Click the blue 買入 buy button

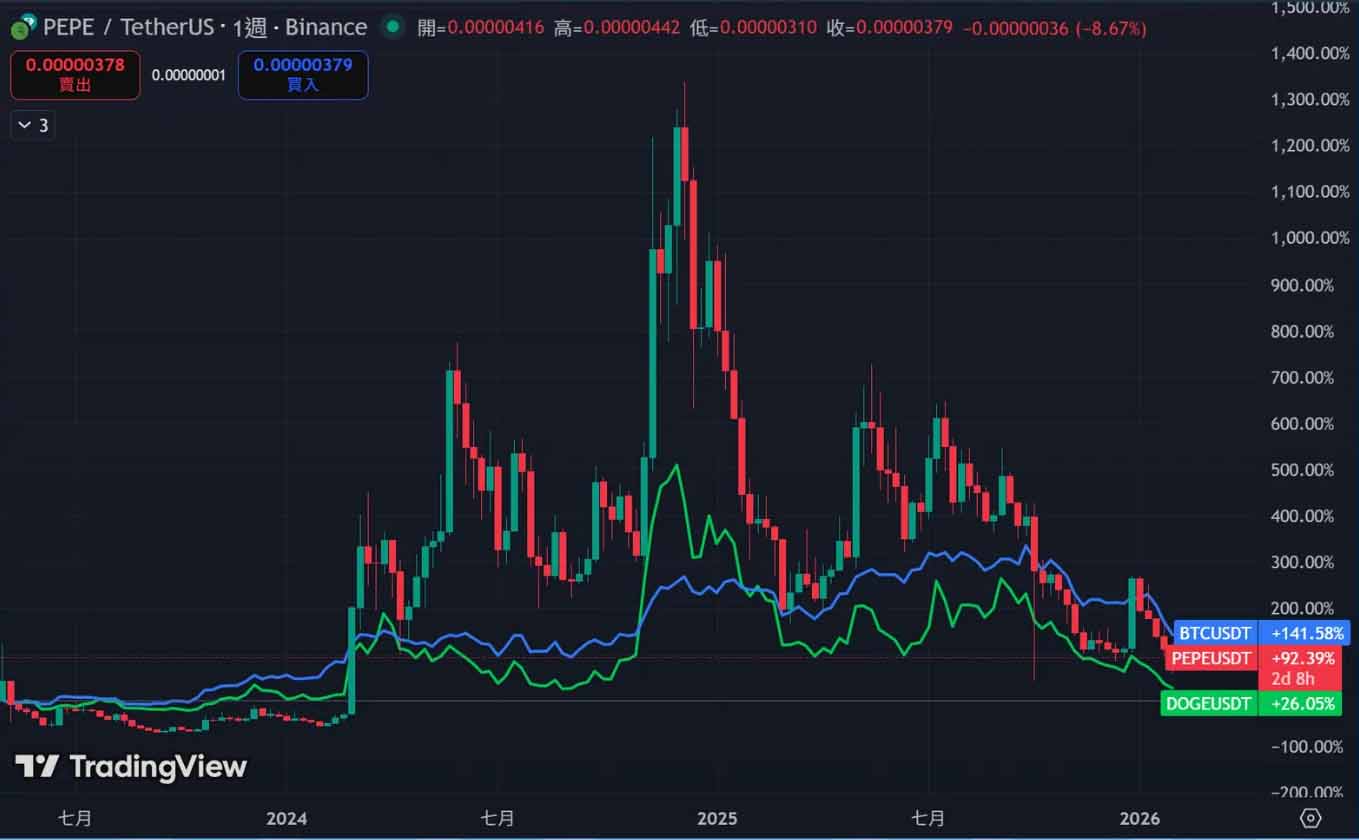tap(303, 75)
